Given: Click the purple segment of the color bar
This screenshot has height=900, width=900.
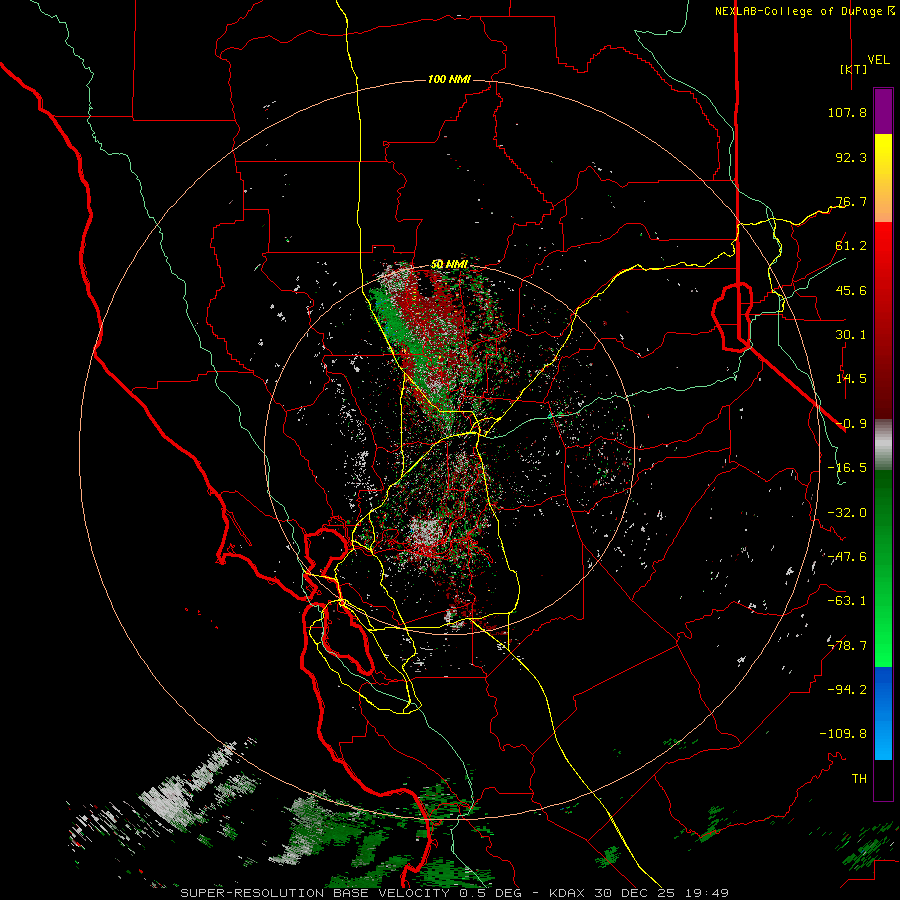Looking at the screenshot, I should coord(883,111).
